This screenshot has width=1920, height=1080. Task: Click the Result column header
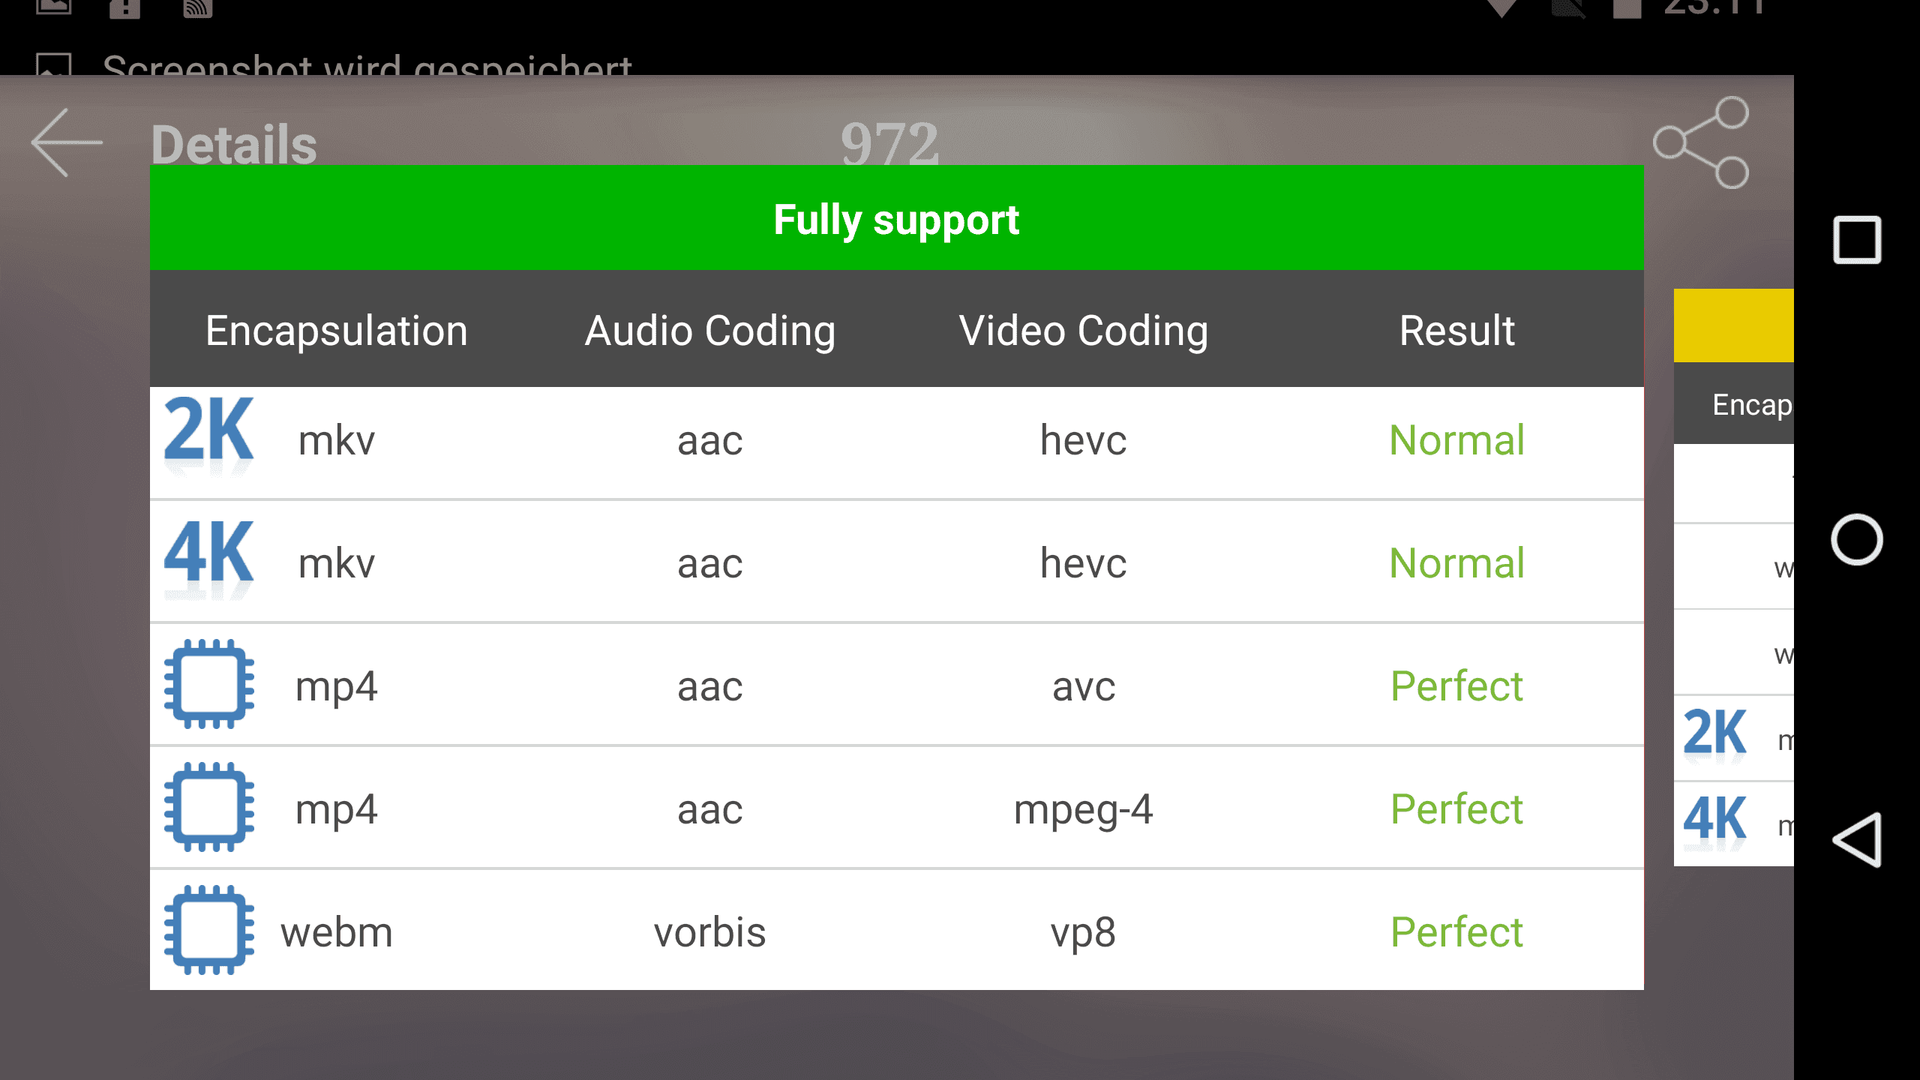[x=1457, y=330]
